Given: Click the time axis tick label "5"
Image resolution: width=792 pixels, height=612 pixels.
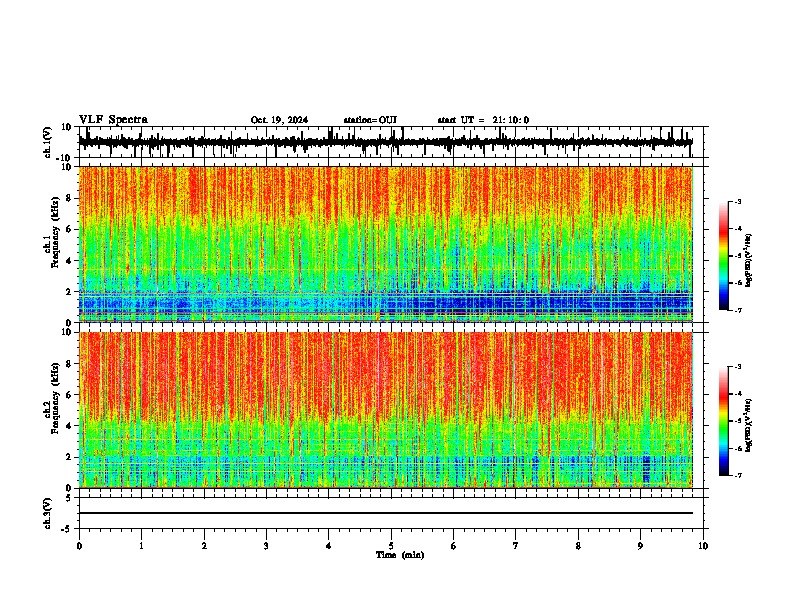Looking at the screenshot, I should click(x=391, y=546).
